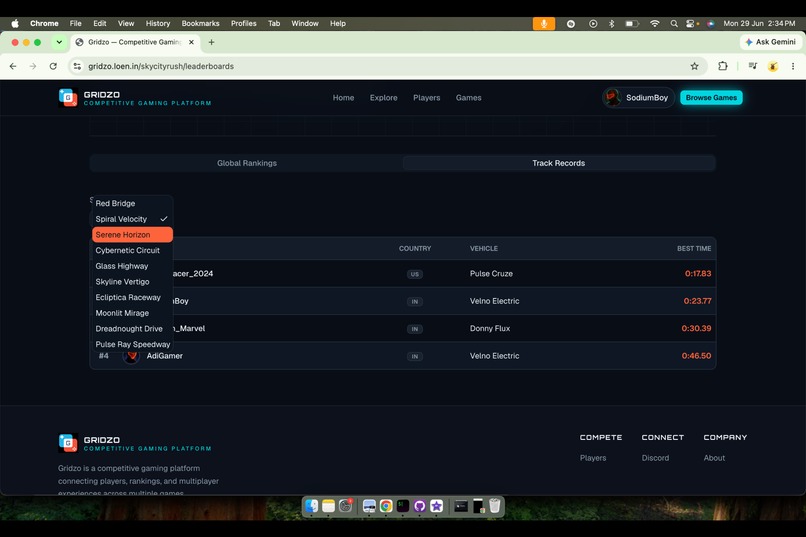The image size is (806, 537).
Task: Click the Browse Games button
Action: click(711, 98)
